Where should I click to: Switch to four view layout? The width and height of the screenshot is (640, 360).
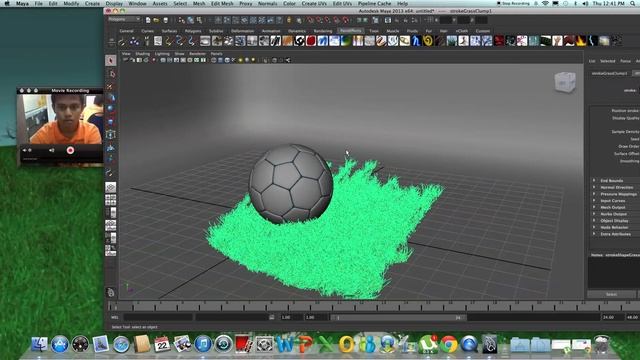(111, 200)
